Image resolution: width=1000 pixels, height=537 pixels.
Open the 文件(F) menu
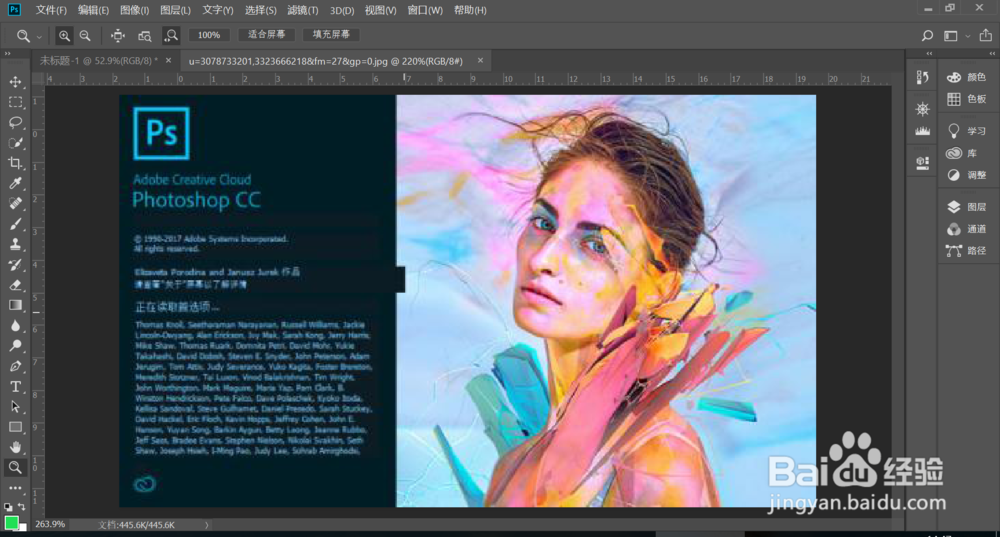pos(51,10)
